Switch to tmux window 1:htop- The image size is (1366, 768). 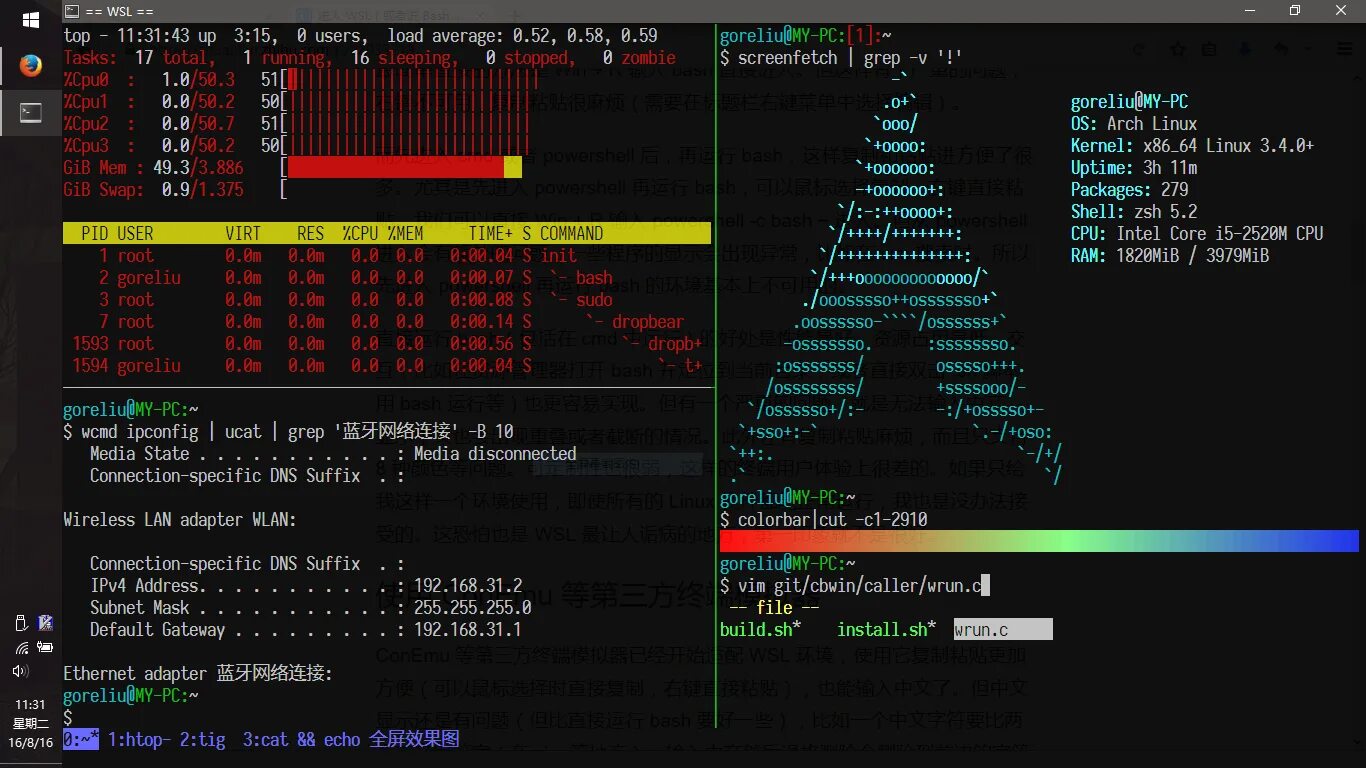pyautogui.click(x=140, y=740)
